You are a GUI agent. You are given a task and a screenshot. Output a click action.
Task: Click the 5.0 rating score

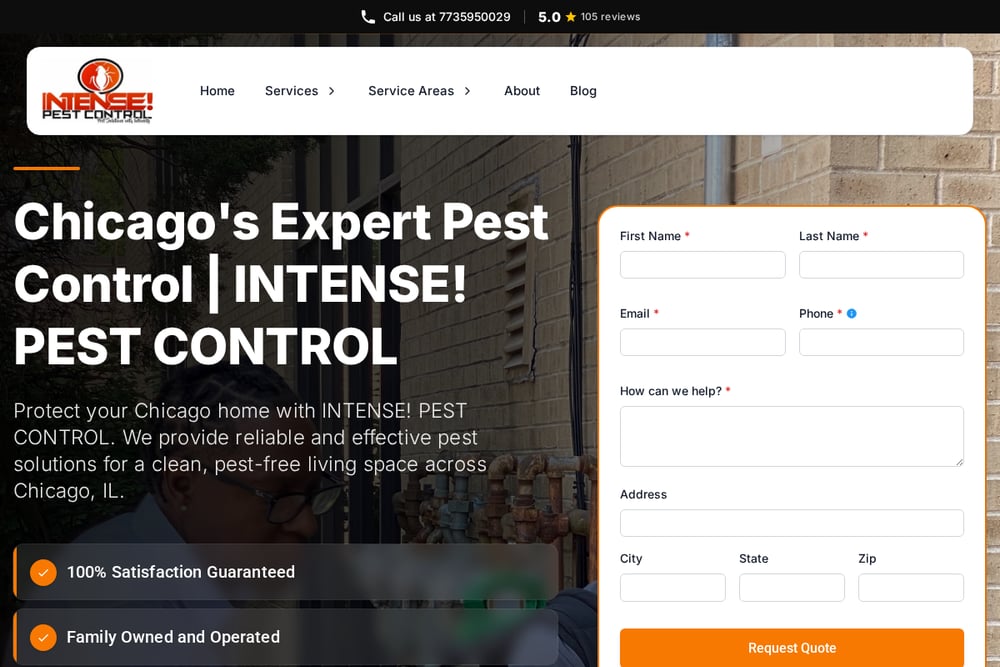tap(549, 17)
